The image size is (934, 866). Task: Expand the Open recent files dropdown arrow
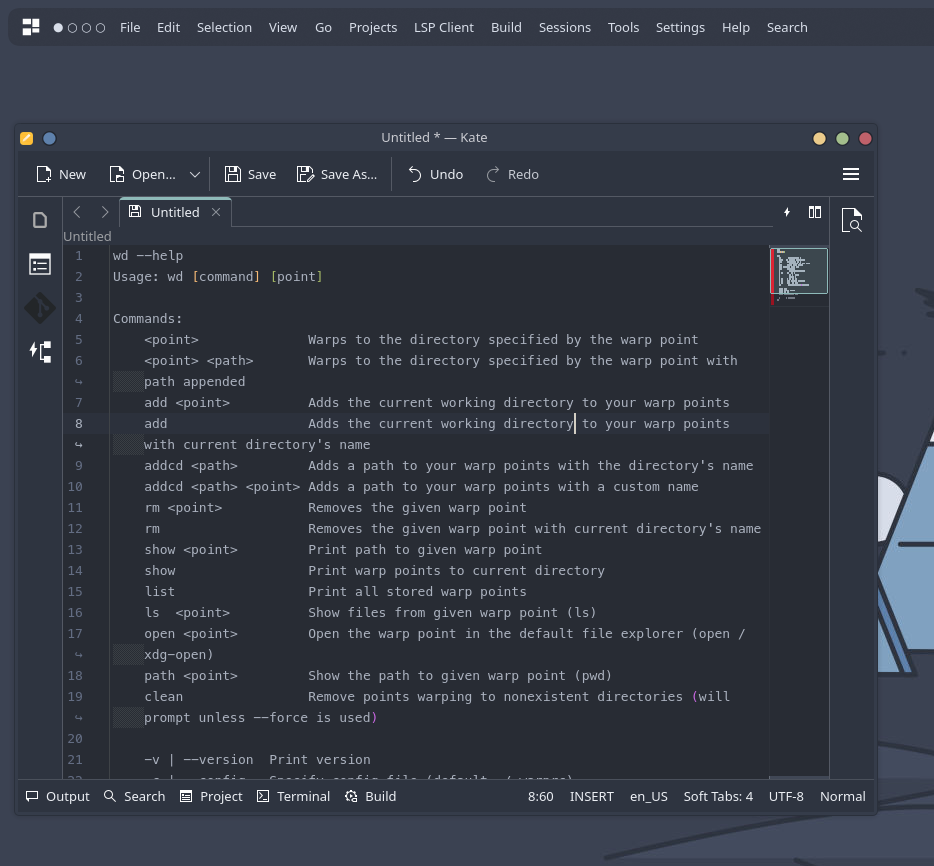195,174
